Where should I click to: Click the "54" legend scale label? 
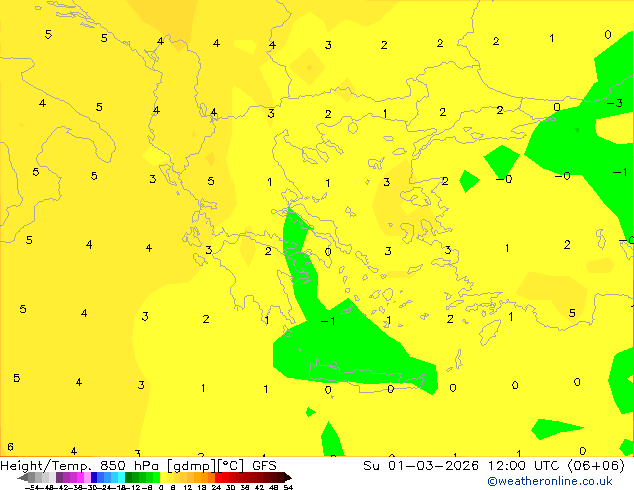[288, 488]
